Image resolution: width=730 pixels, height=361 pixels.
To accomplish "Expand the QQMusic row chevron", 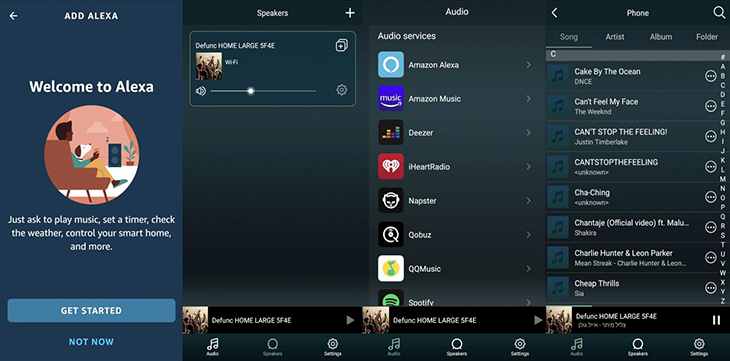I will coord(528,269).
